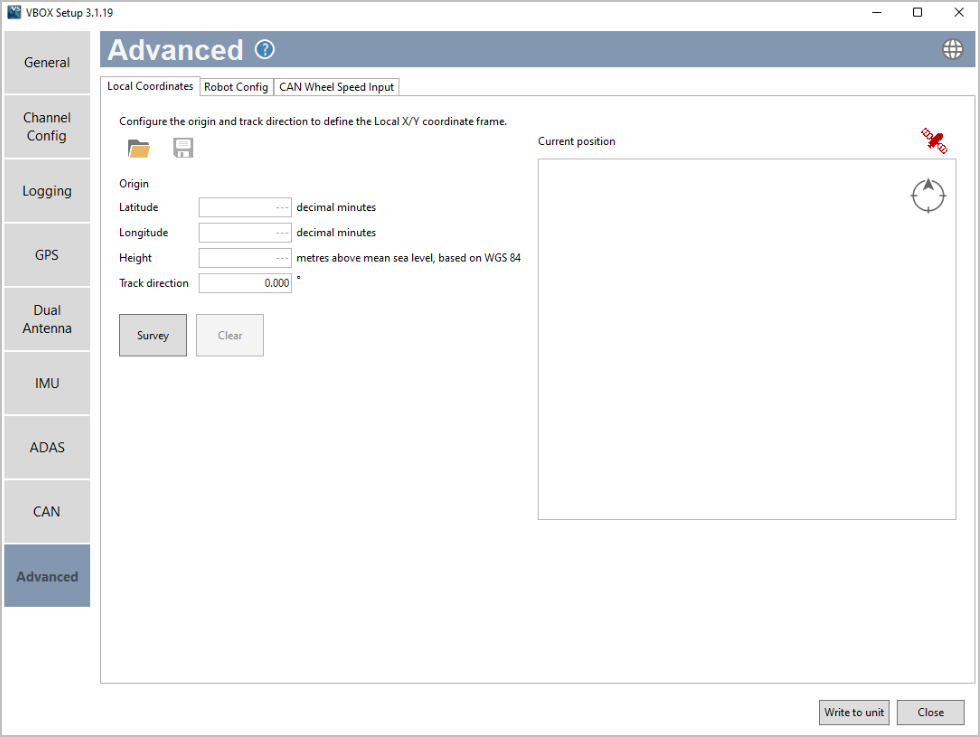The width and height of the screenshot is (980, 737).
Task: Open the Logging section
Action: pyautogui.click(x=46, y=190)
